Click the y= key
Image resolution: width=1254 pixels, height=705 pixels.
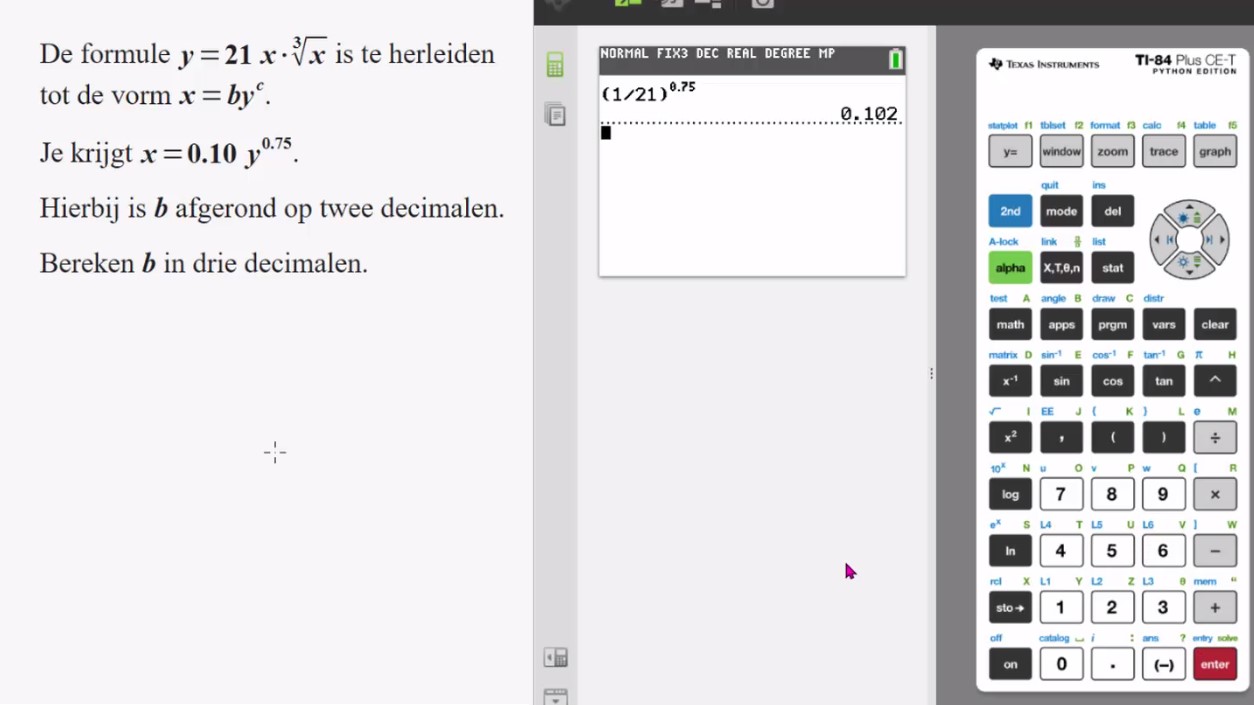click(x=1010, y=152)
